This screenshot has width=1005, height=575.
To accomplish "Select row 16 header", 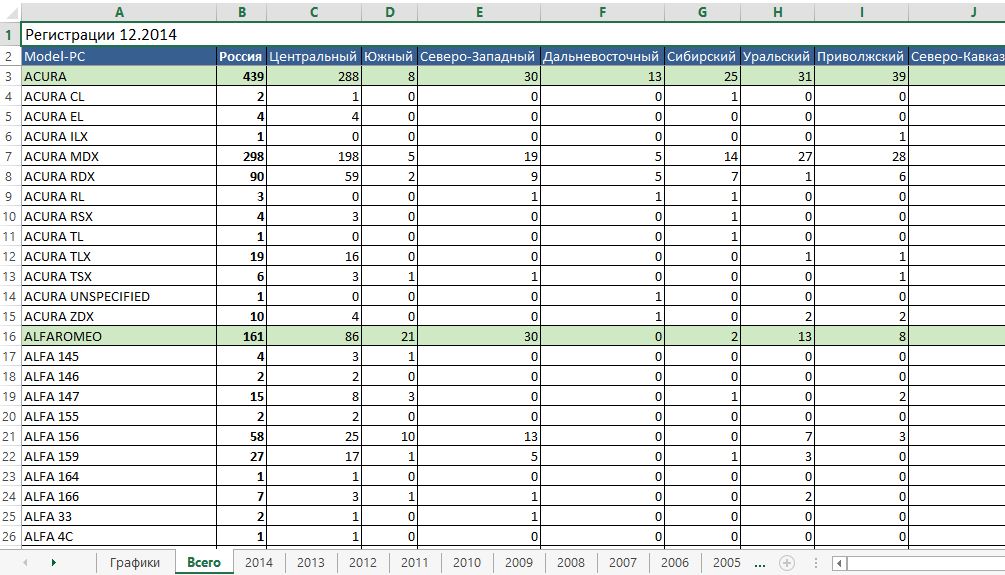I will coord(9,337).
